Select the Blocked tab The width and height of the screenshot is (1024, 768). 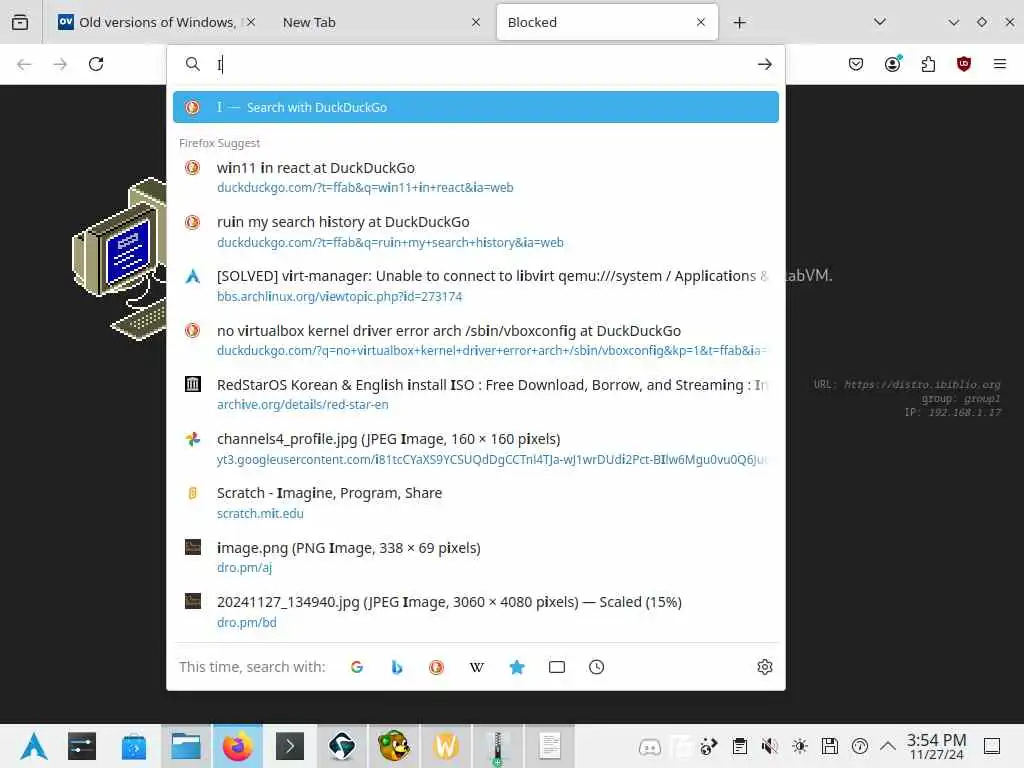[607, 22]
